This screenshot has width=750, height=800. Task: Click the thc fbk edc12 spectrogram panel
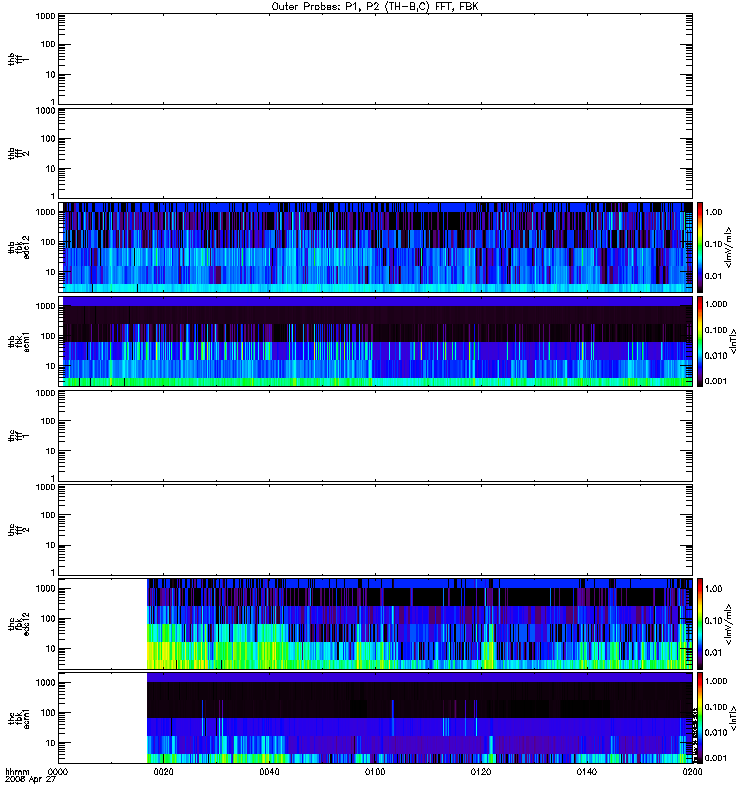click(375, 623)
